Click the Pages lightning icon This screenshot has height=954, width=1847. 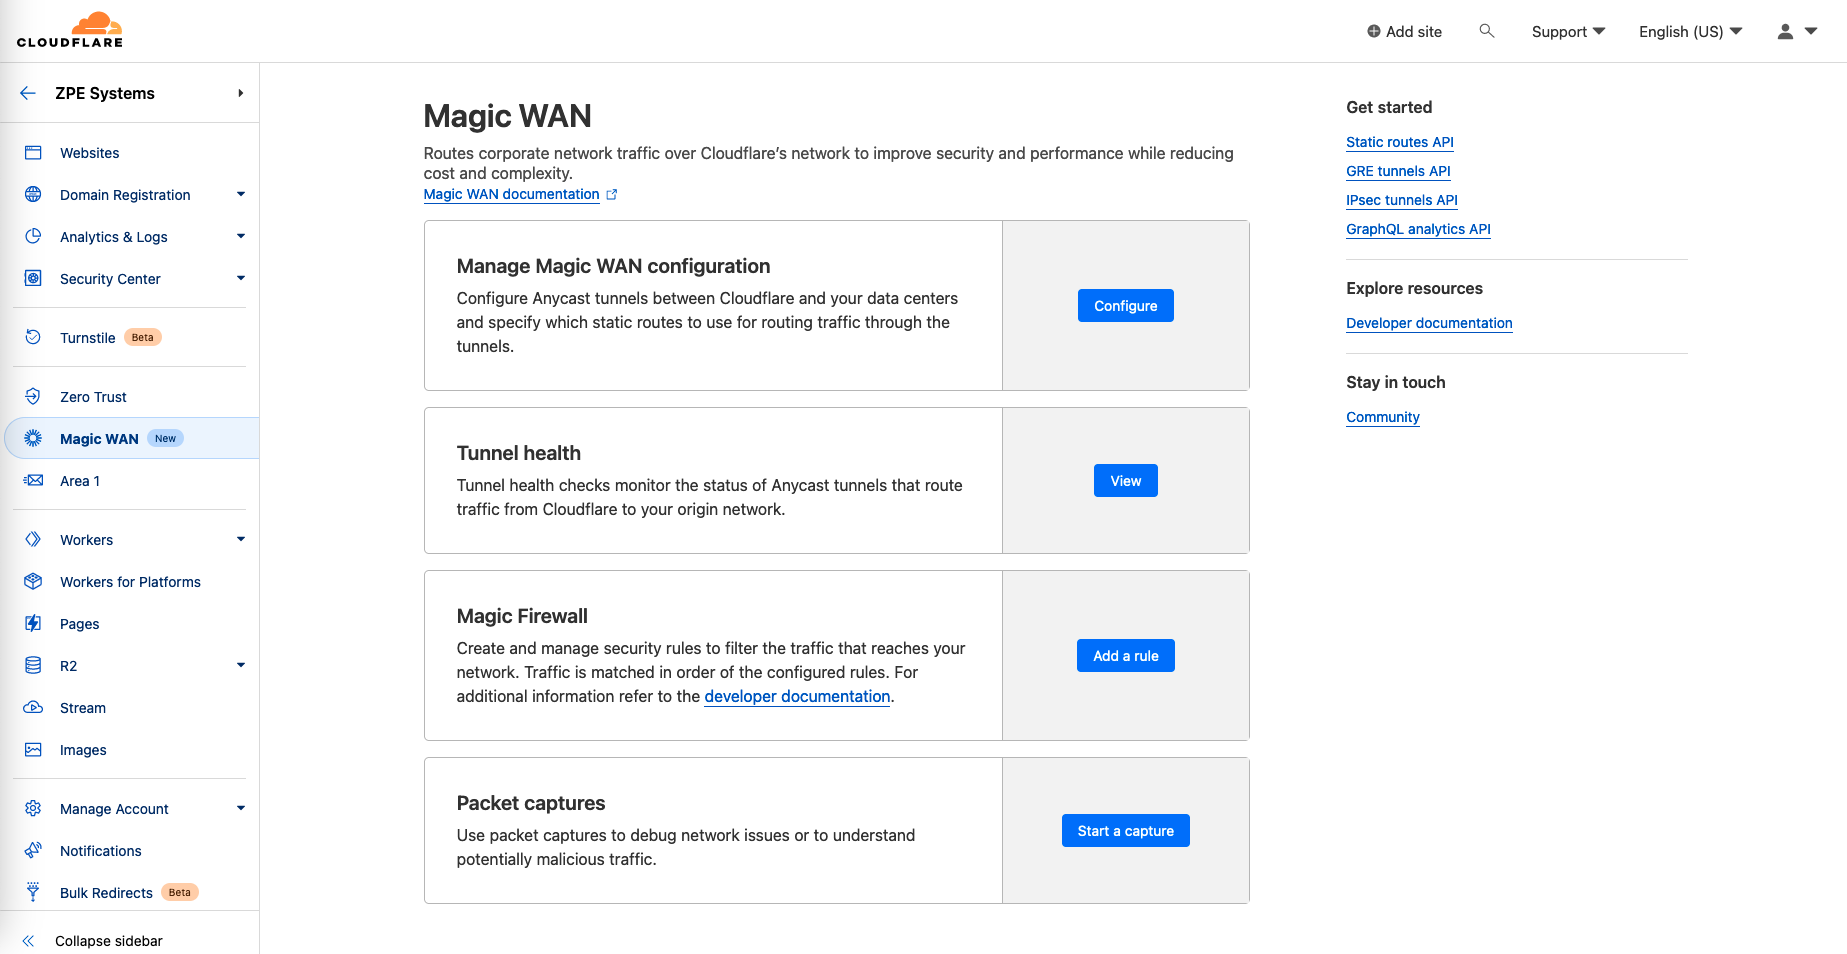33,624
